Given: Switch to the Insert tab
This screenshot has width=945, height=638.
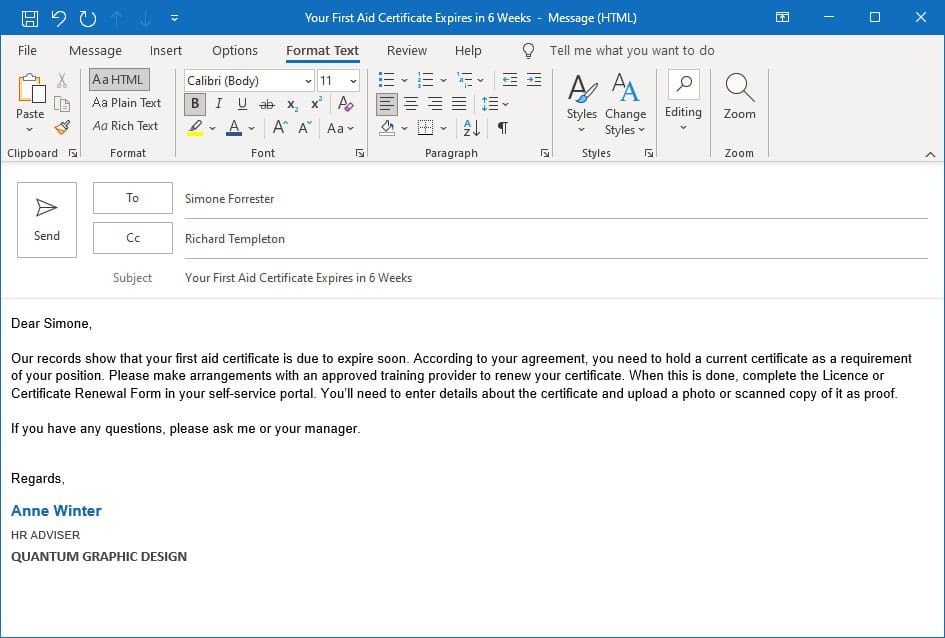Looking at the screenshot, I should (x=166, y=51).
